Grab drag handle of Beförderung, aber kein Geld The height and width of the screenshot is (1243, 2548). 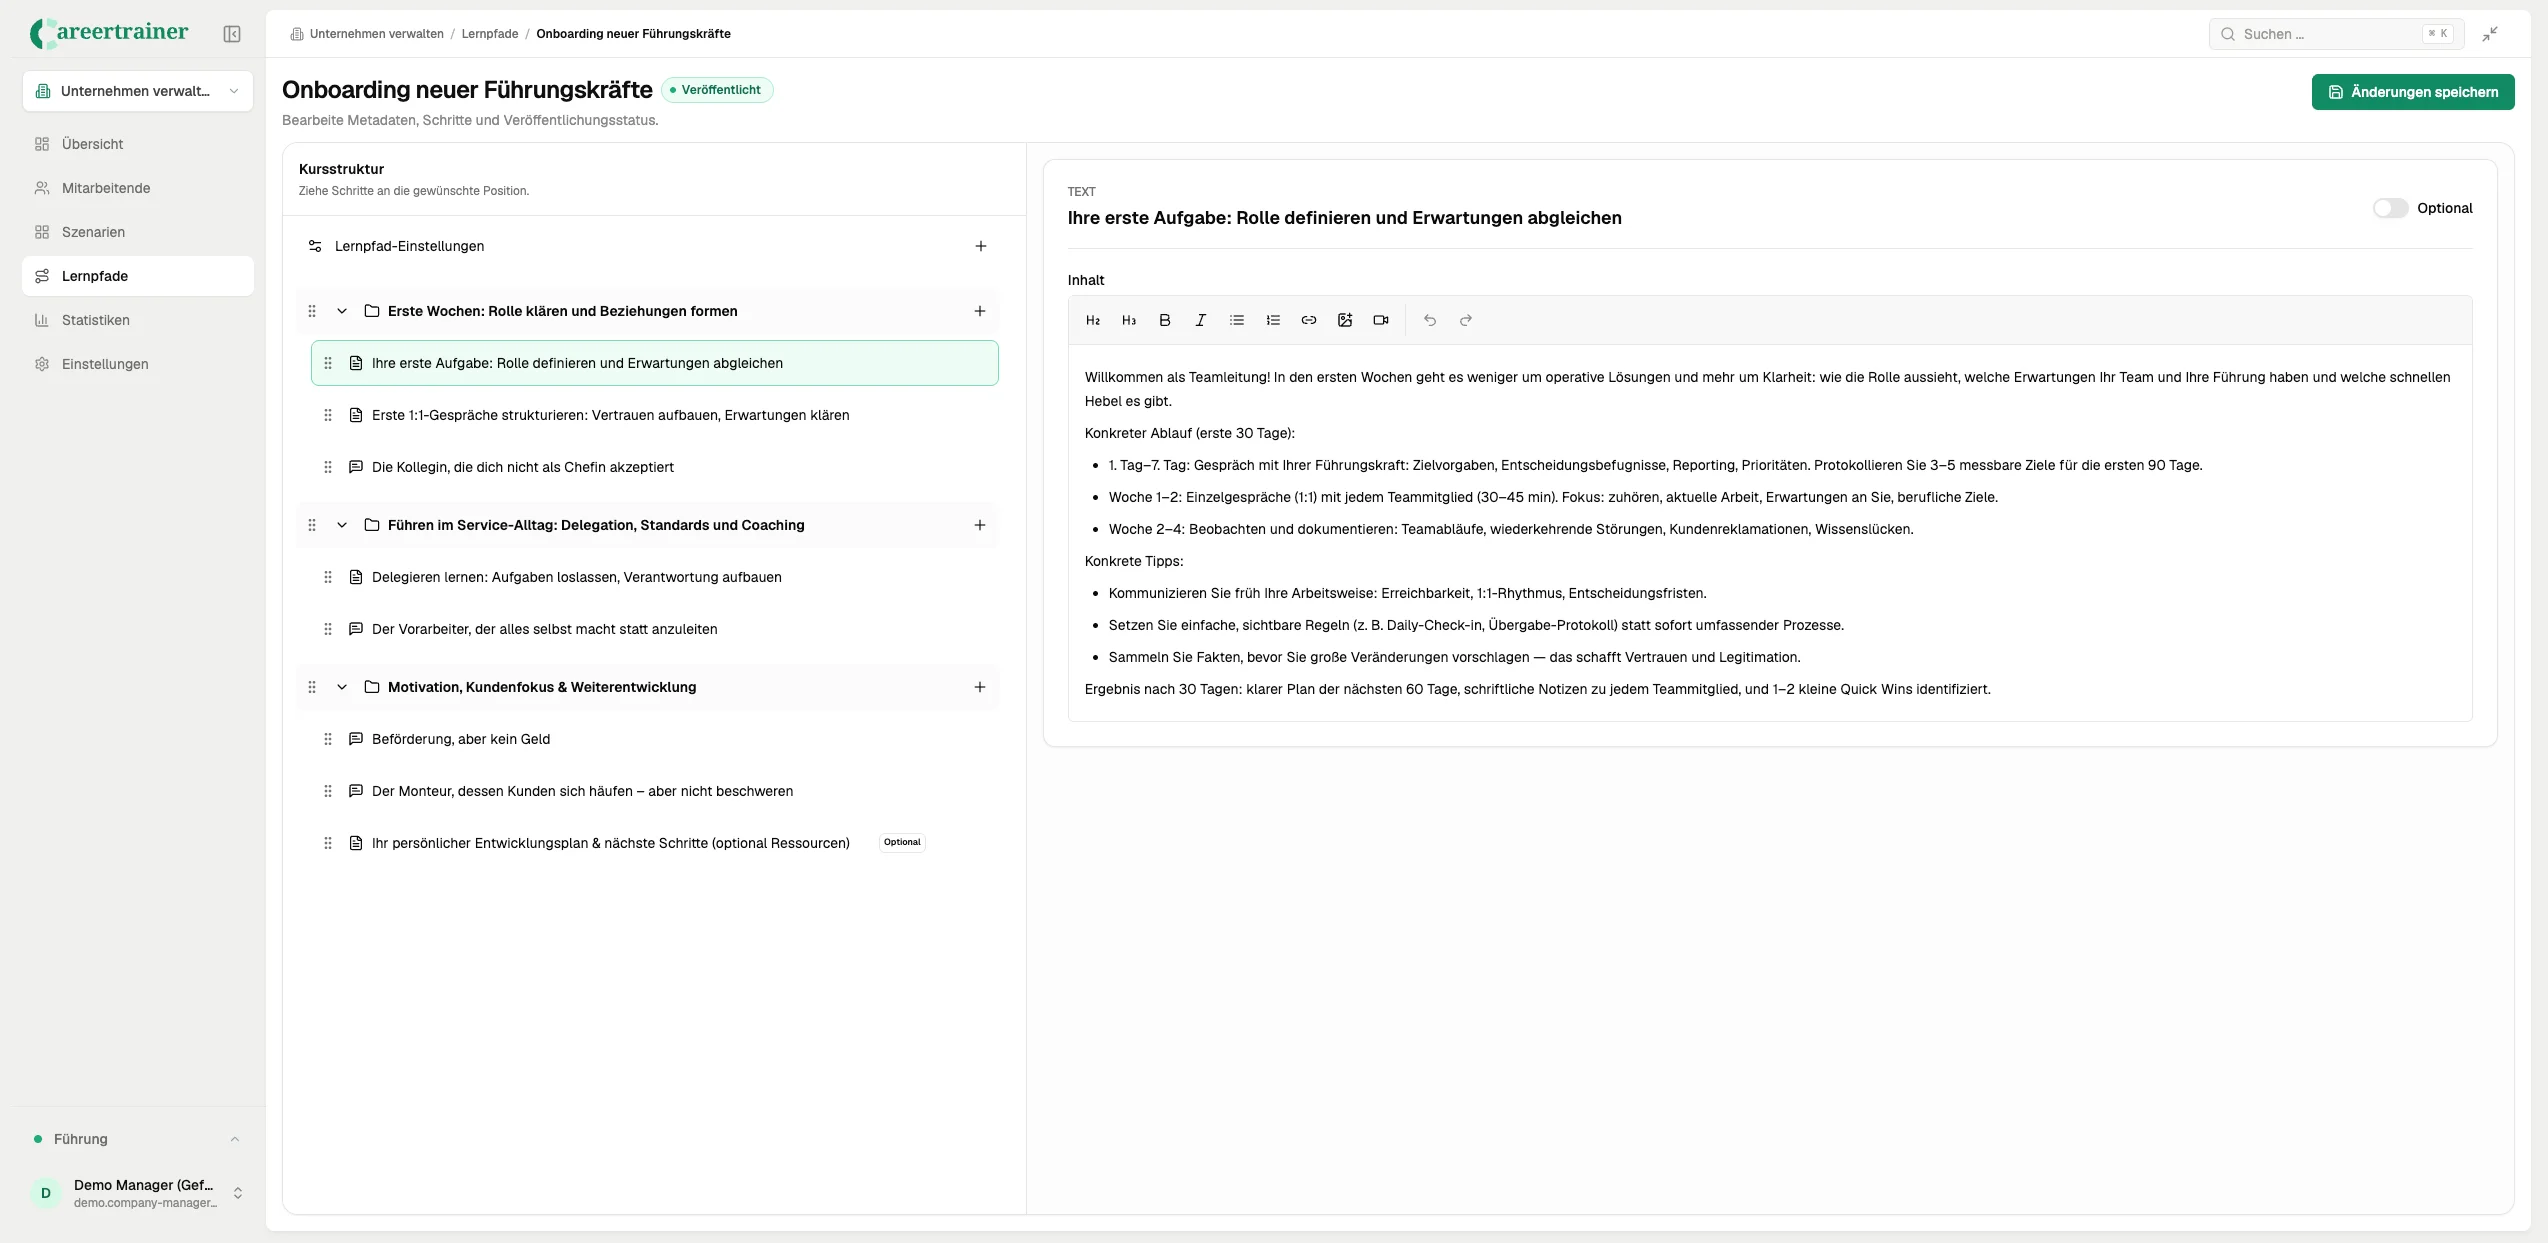[328, 739]
